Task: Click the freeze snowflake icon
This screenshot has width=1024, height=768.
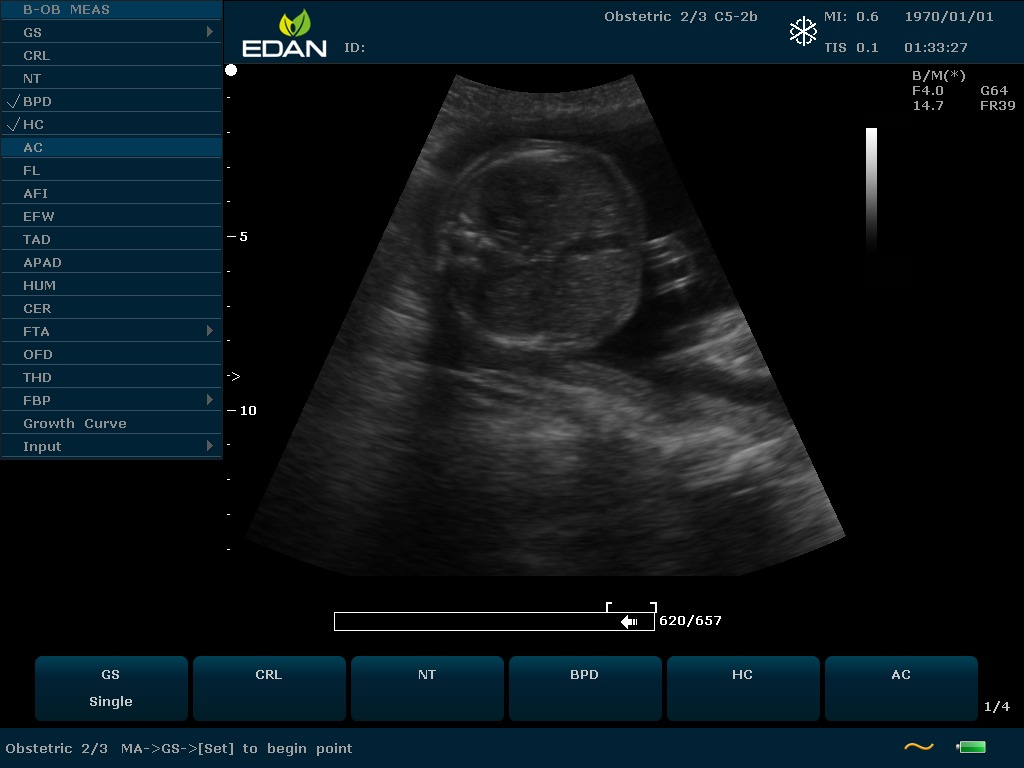Action: [x=803, y=32]
